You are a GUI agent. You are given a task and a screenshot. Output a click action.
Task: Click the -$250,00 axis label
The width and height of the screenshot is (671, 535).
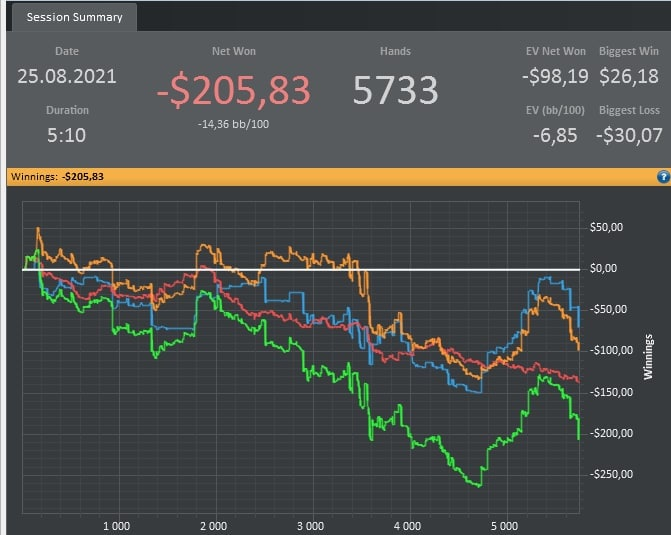pyautogui.click(x=611, y=474)
